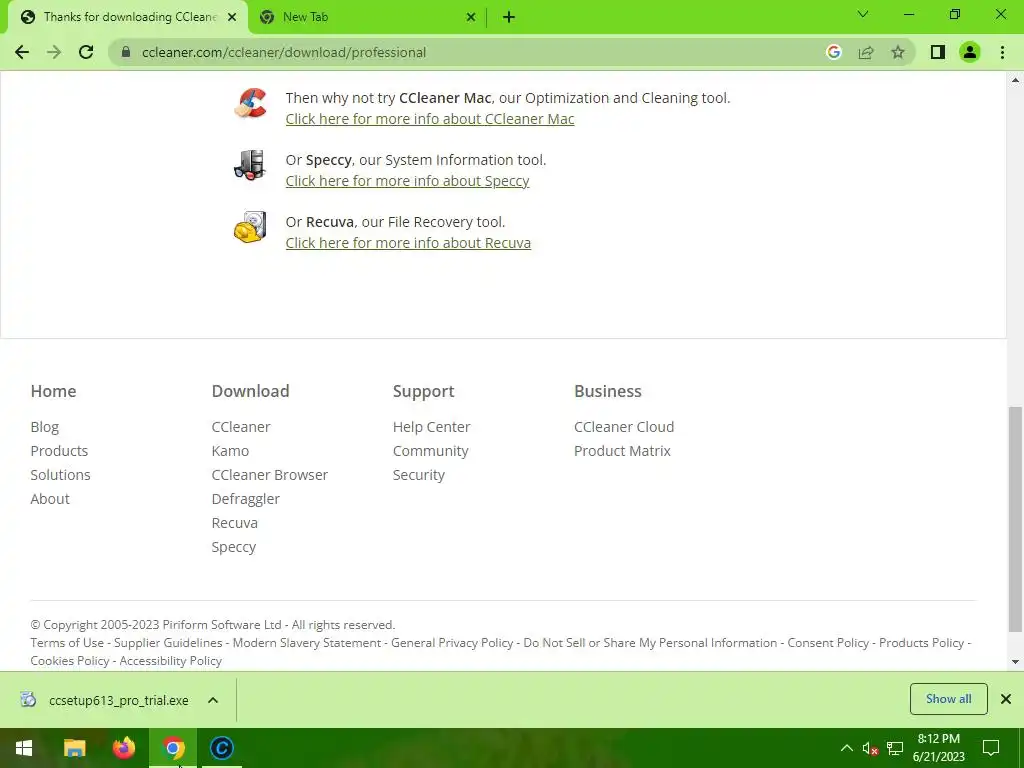Close the downloads bar
Image resolution: width=1024 pixels, height=768 pixels.
[x=1006, y=699]
